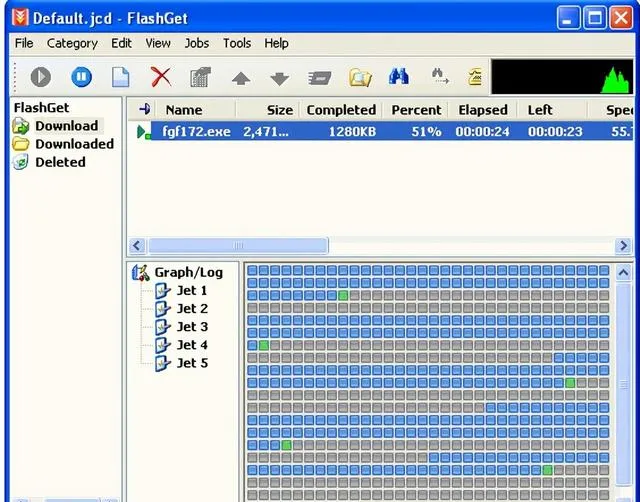Sort by the Completed column header
This screenshot has height=502, width=640.
(x=341, y=110)
